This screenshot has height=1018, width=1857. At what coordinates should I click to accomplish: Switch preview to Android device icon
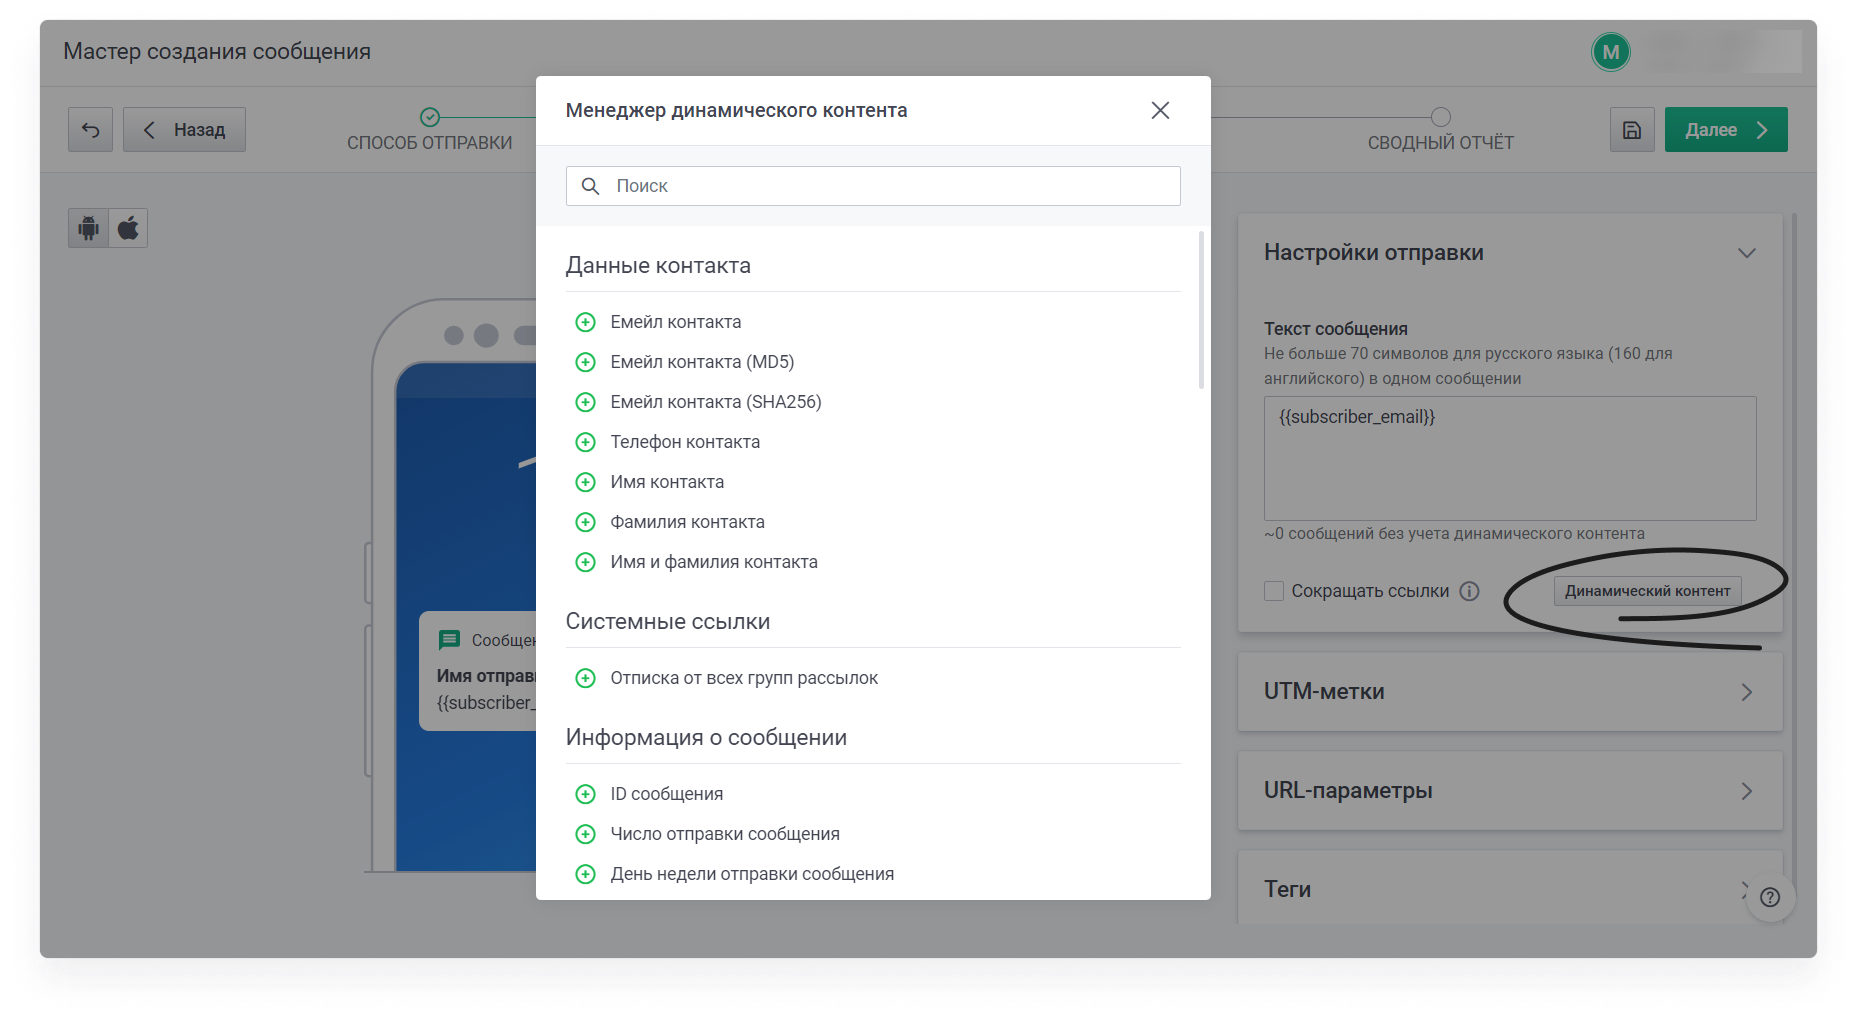89,228
